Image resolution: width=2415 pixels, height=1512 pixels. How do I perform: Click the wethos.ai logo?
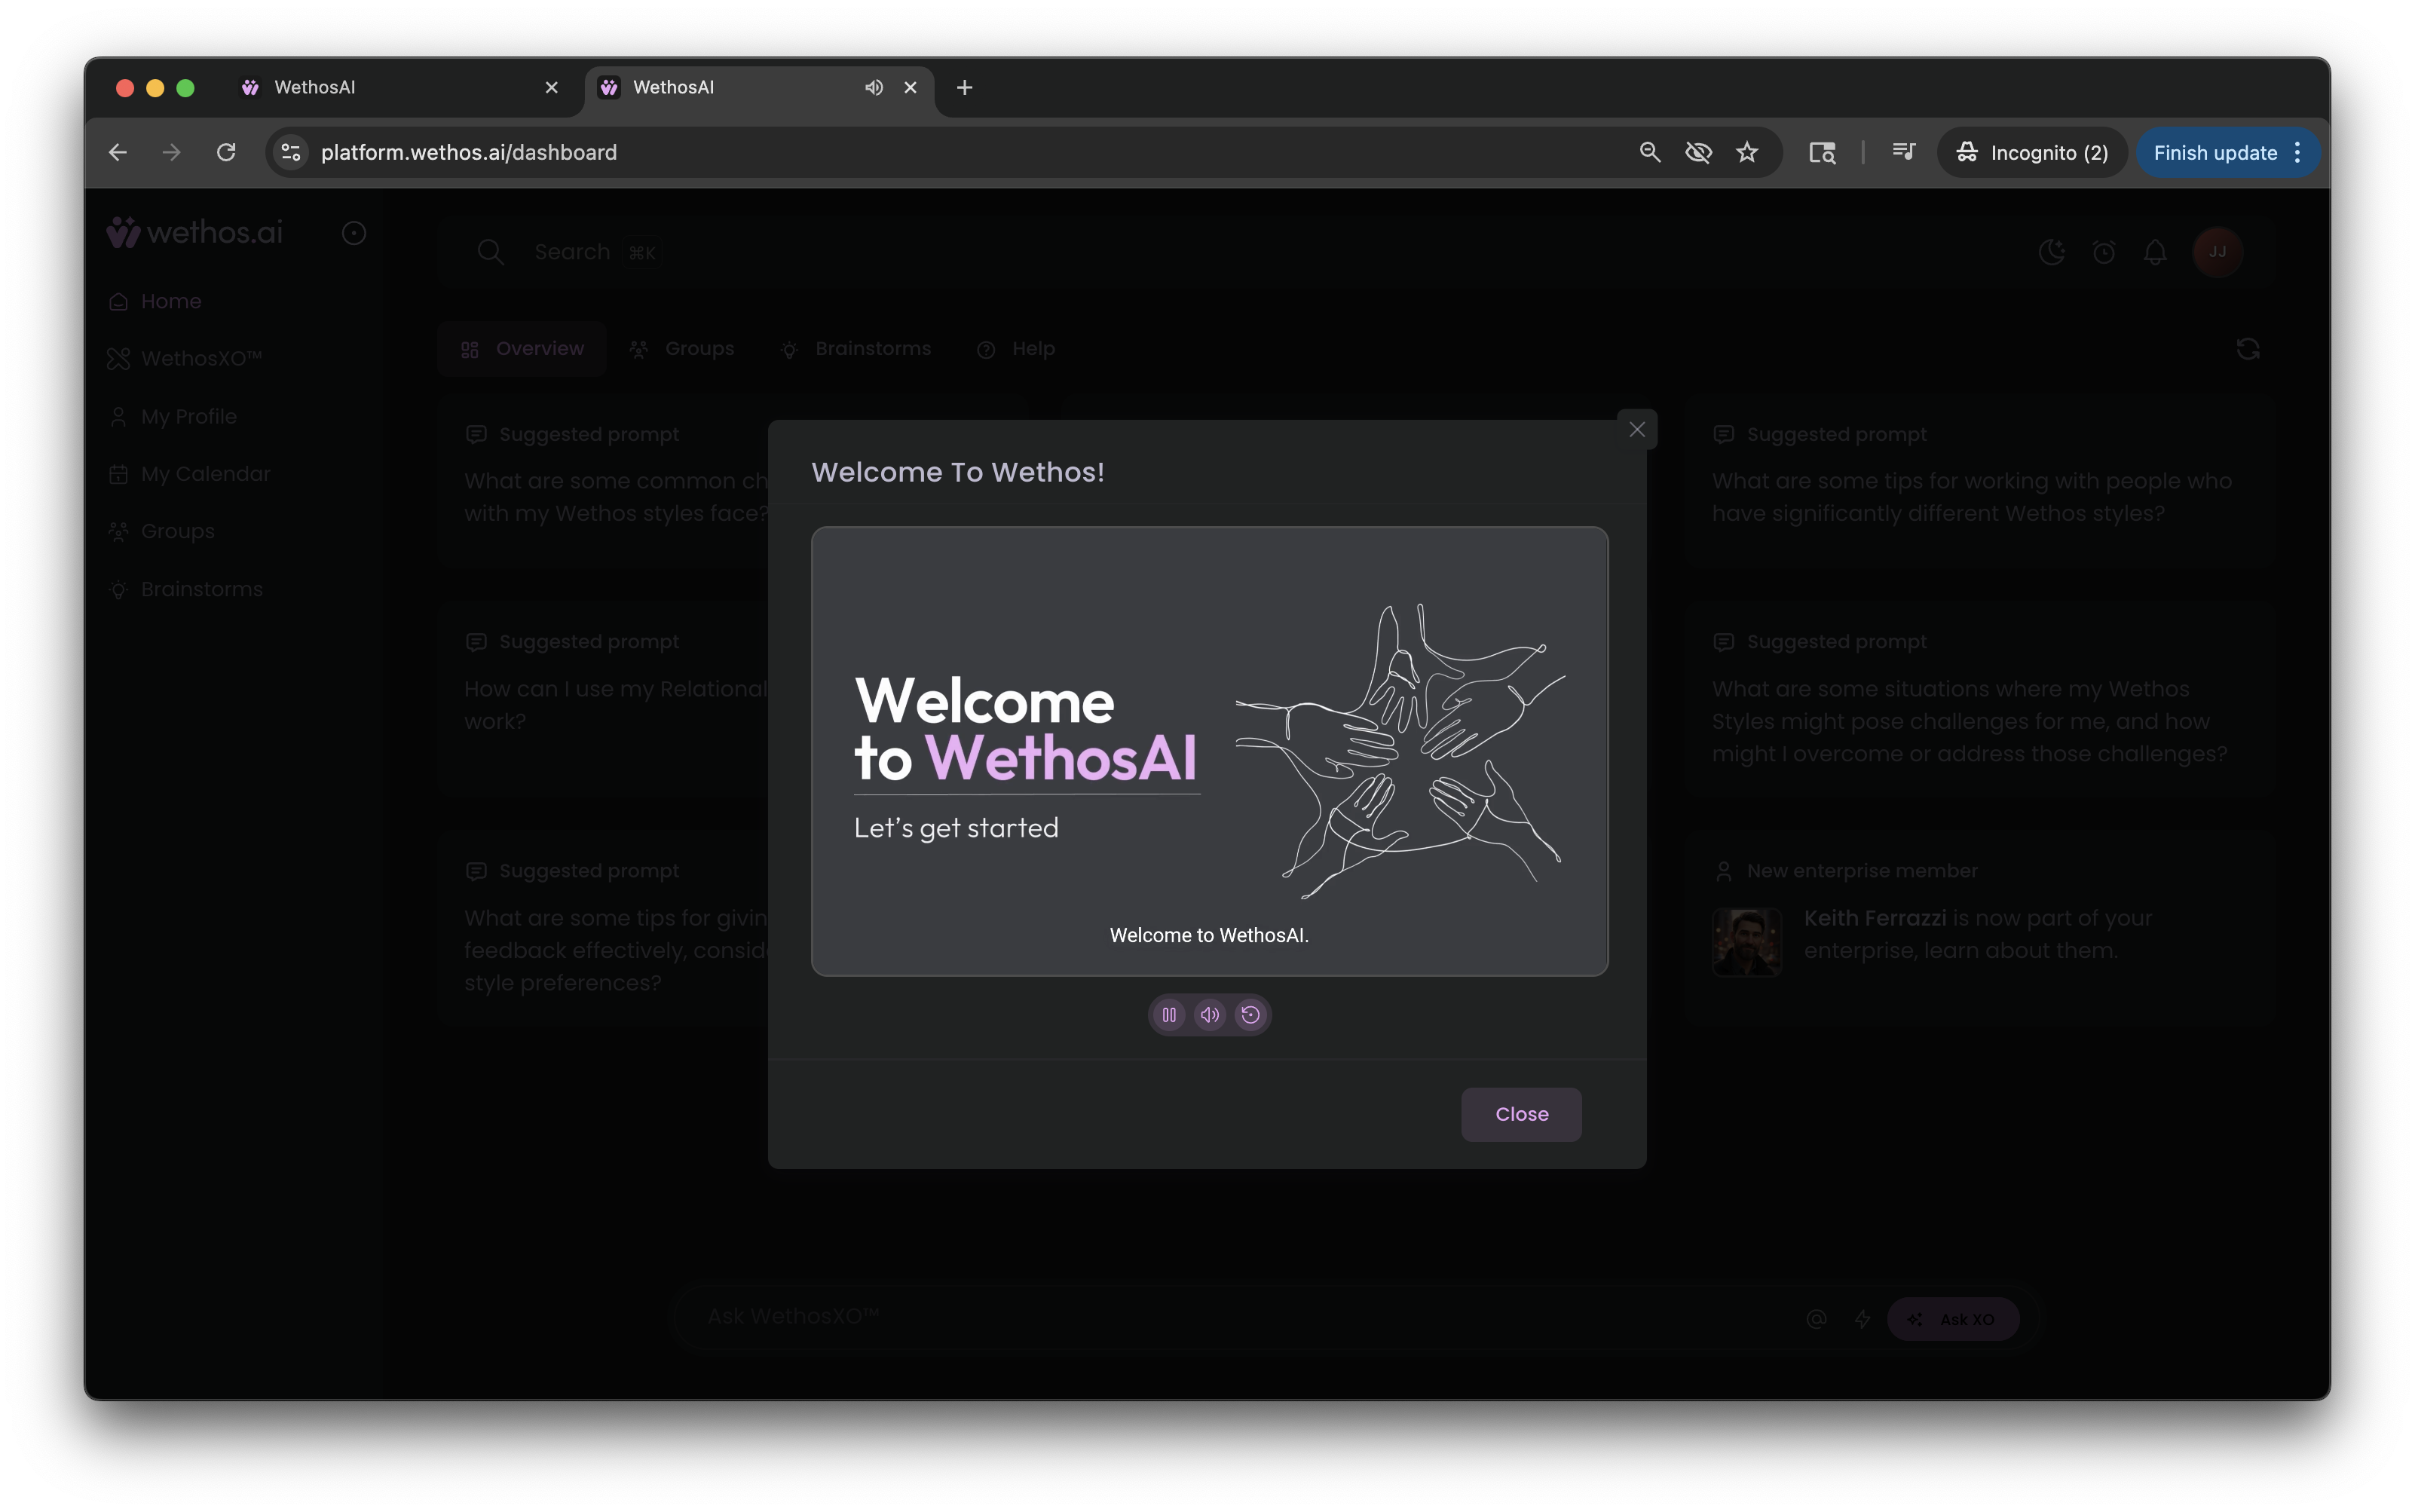[x=195, y=232]
